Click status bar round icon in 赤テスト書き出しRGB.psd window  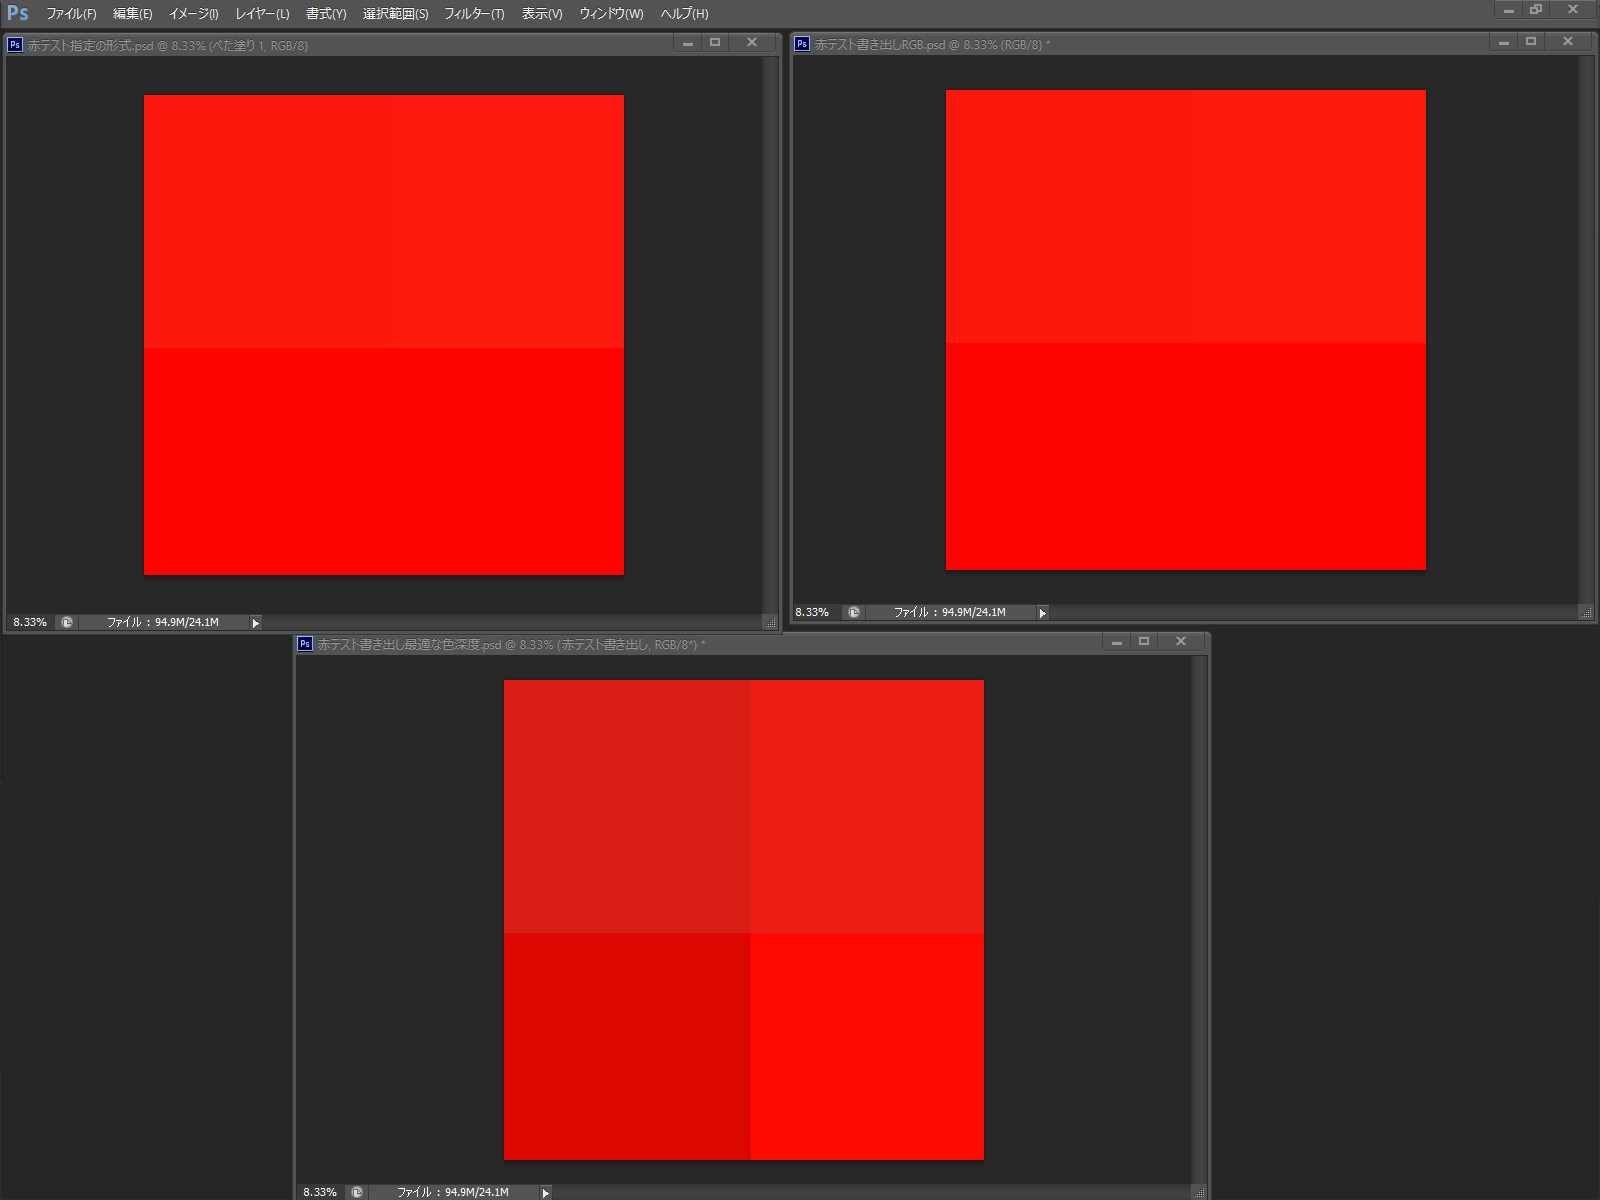(x=853, y=612)
